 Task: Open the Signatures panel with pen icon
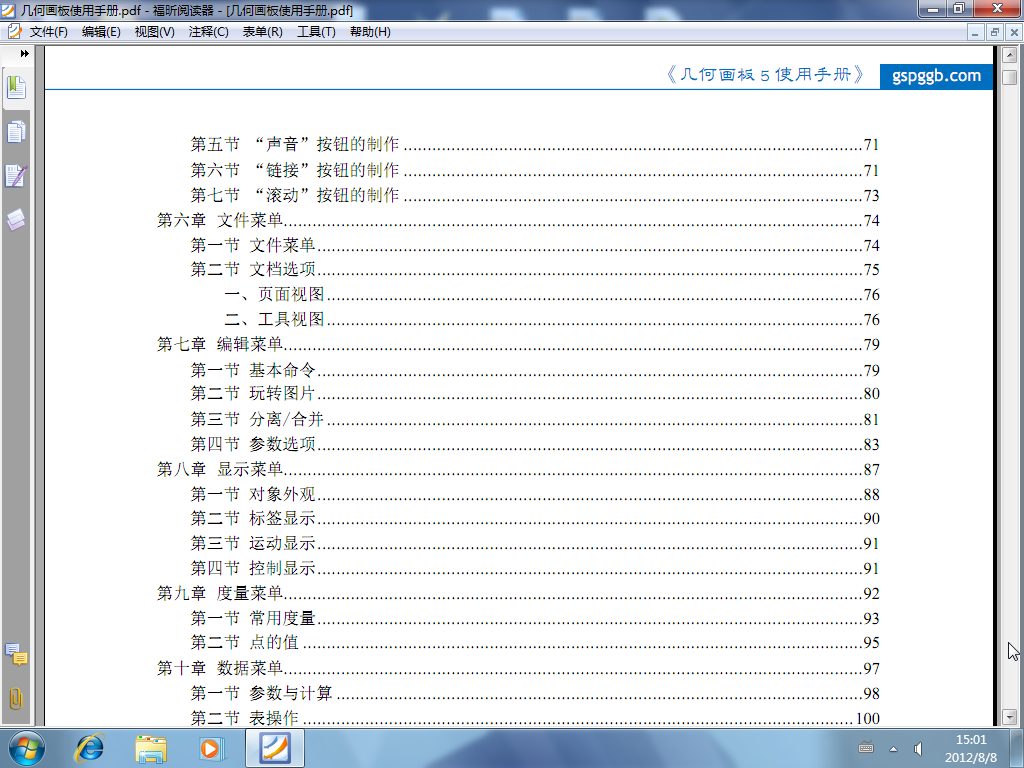click(16, 176)
